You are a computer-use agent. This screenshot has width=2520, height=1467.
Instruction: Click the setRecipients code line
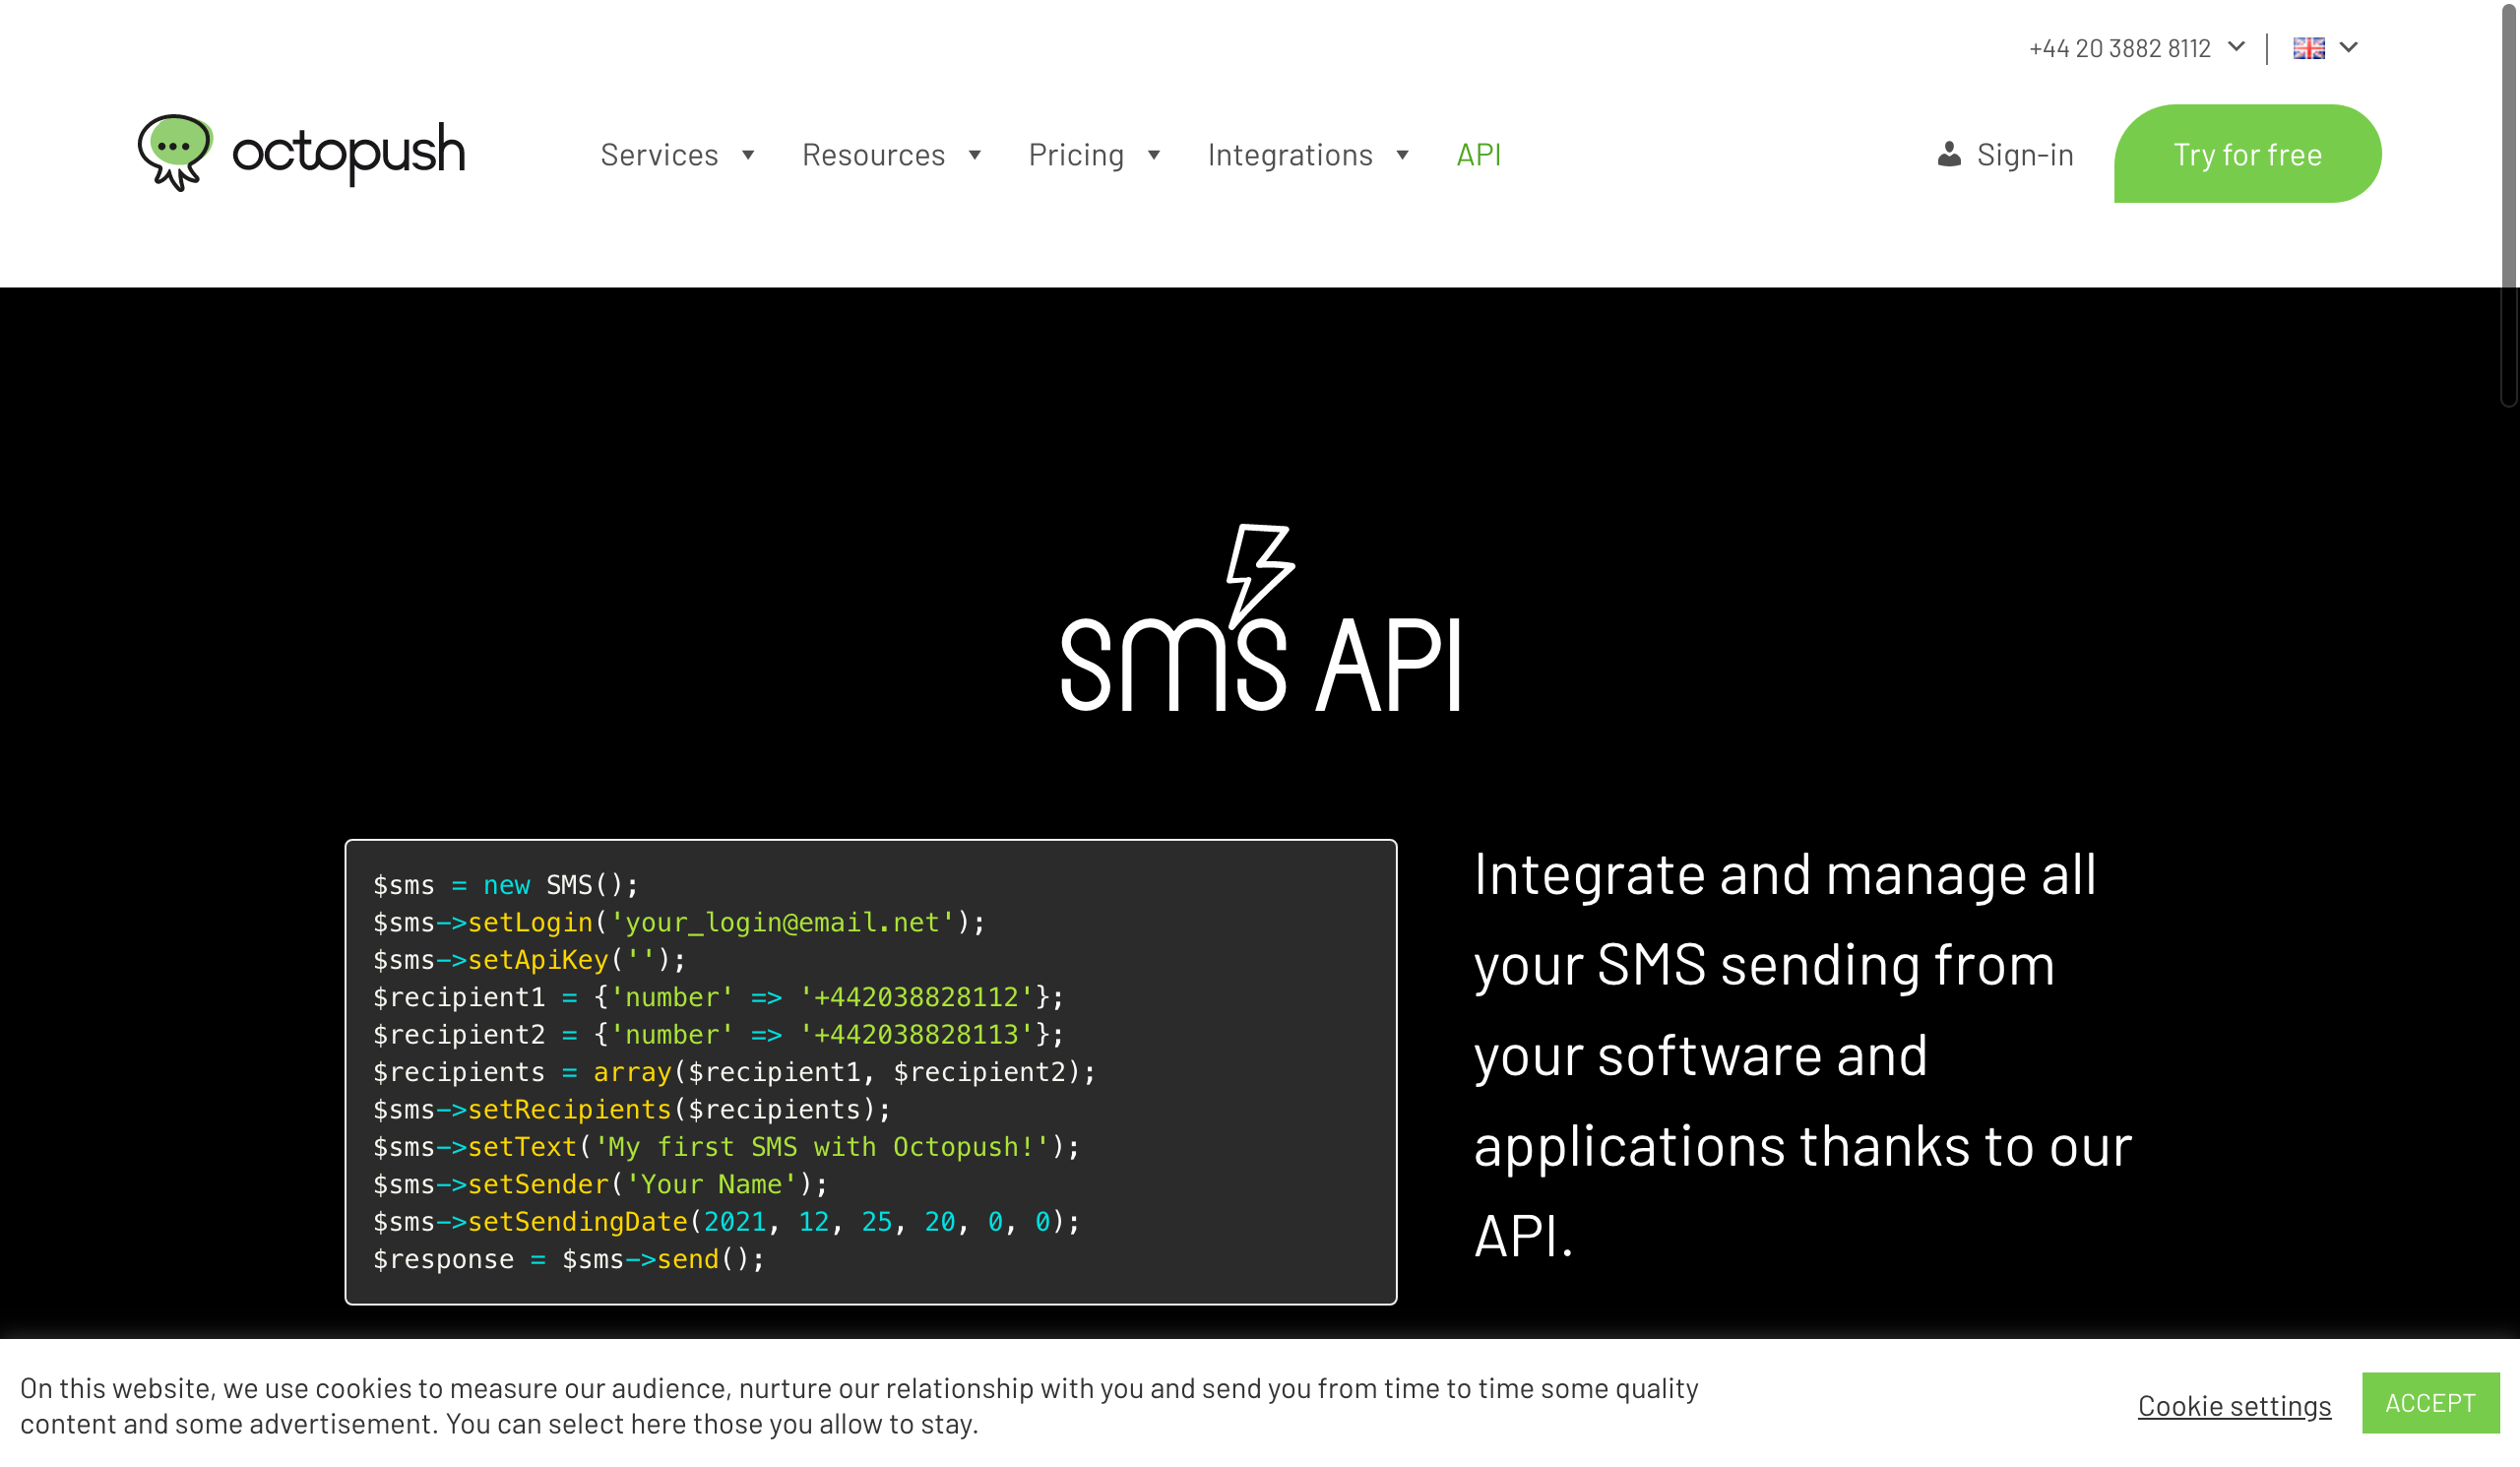(631, 1109)
